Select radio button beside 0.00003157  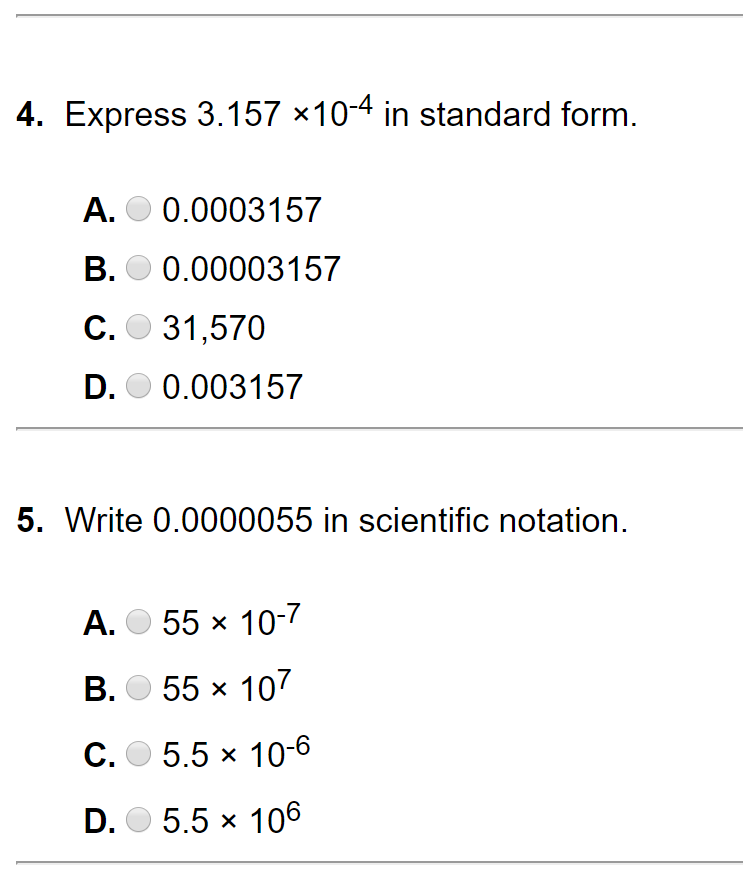tap(140, 269)
